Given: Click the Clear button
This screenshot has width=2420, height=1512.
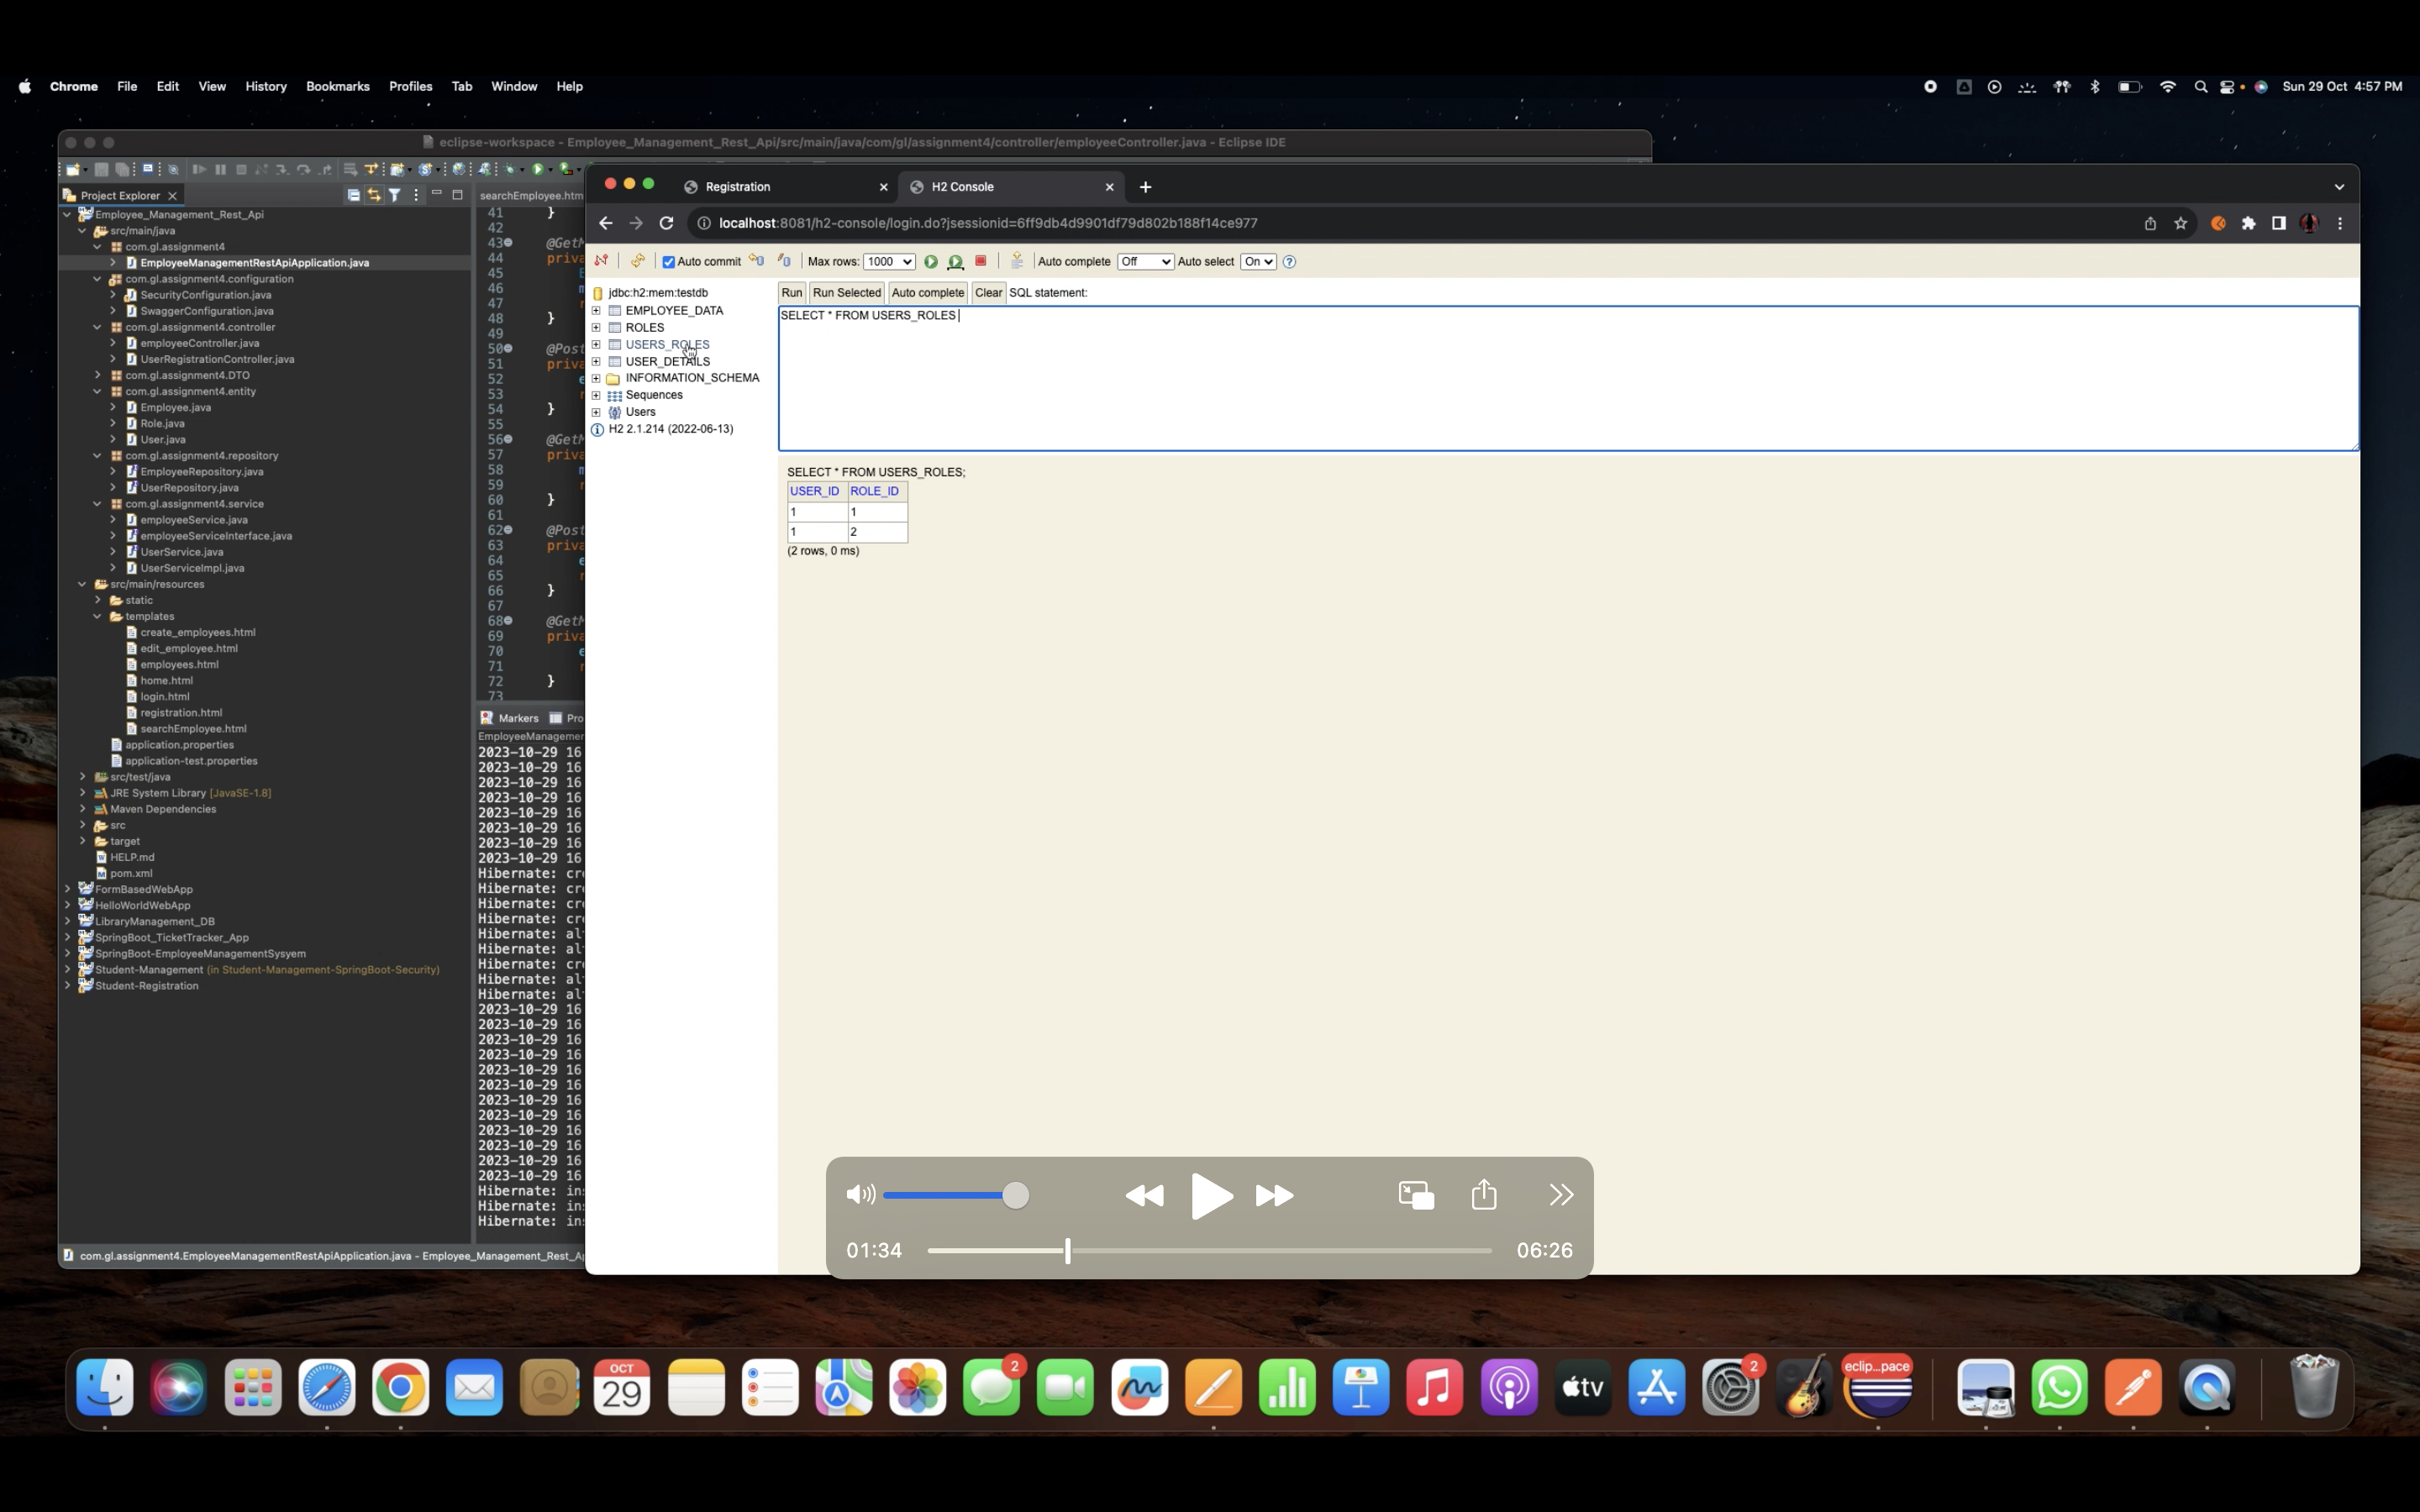Looking at the screenshot, I should 988,292.
